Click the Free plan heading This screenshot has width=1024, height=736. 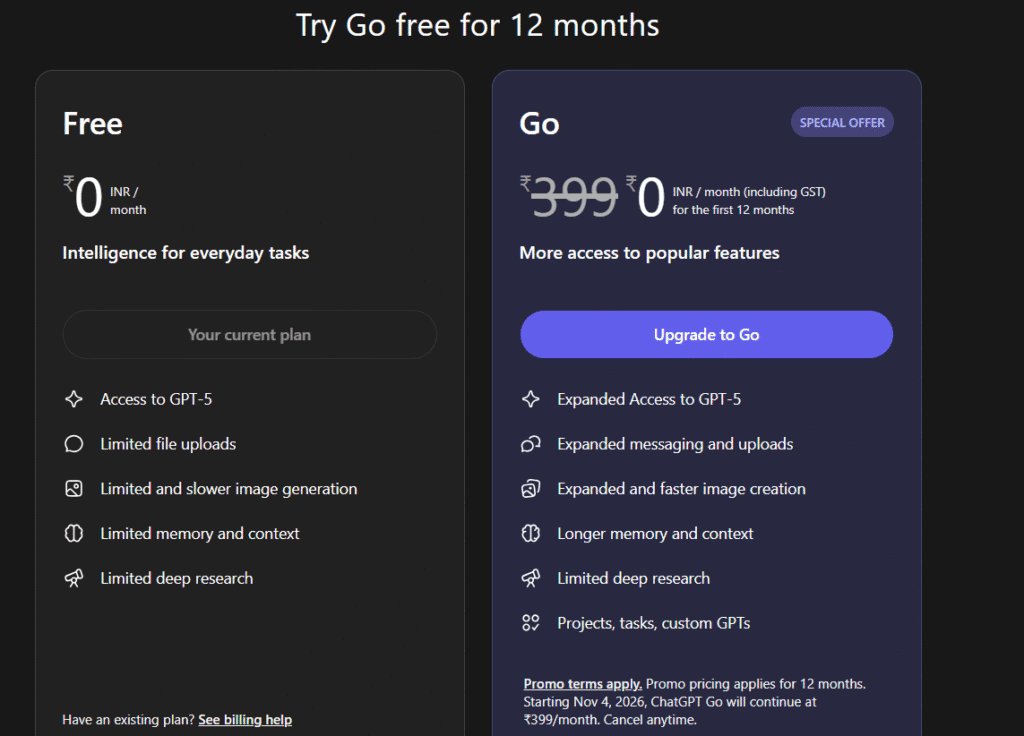[92, 123]
